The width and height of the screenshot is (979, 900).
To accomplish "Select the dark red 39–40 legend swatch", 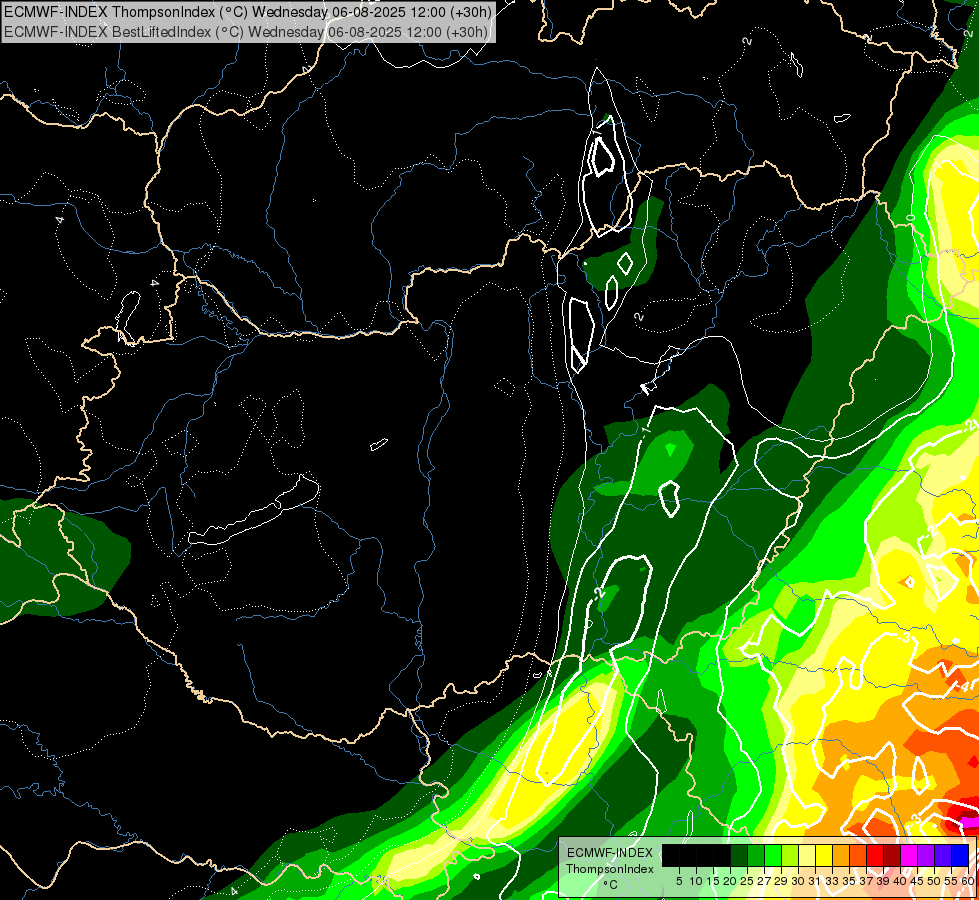I will (x=892, y=856).
